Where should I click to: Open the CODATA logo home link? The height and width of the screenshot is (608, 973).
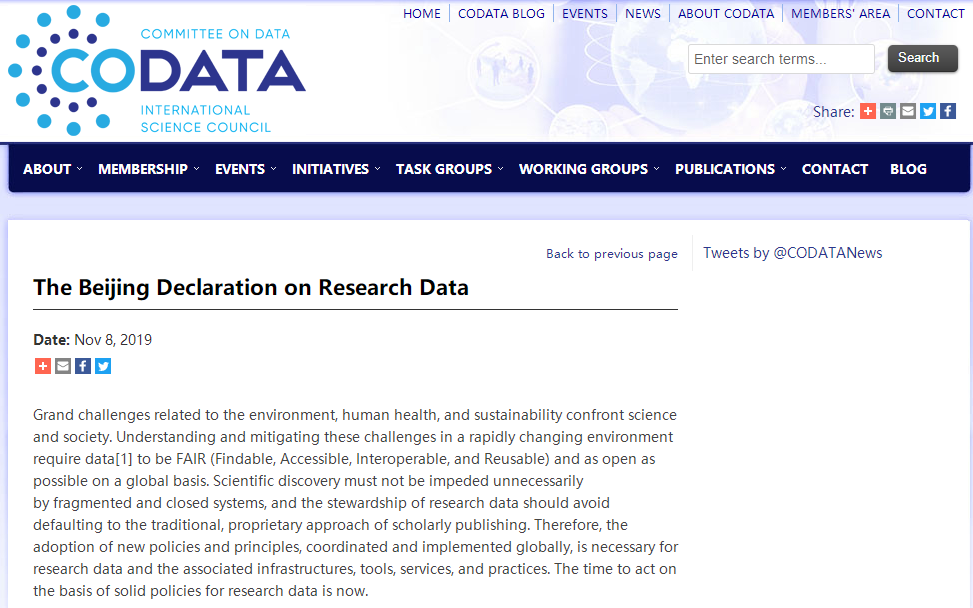pos(157,70)
